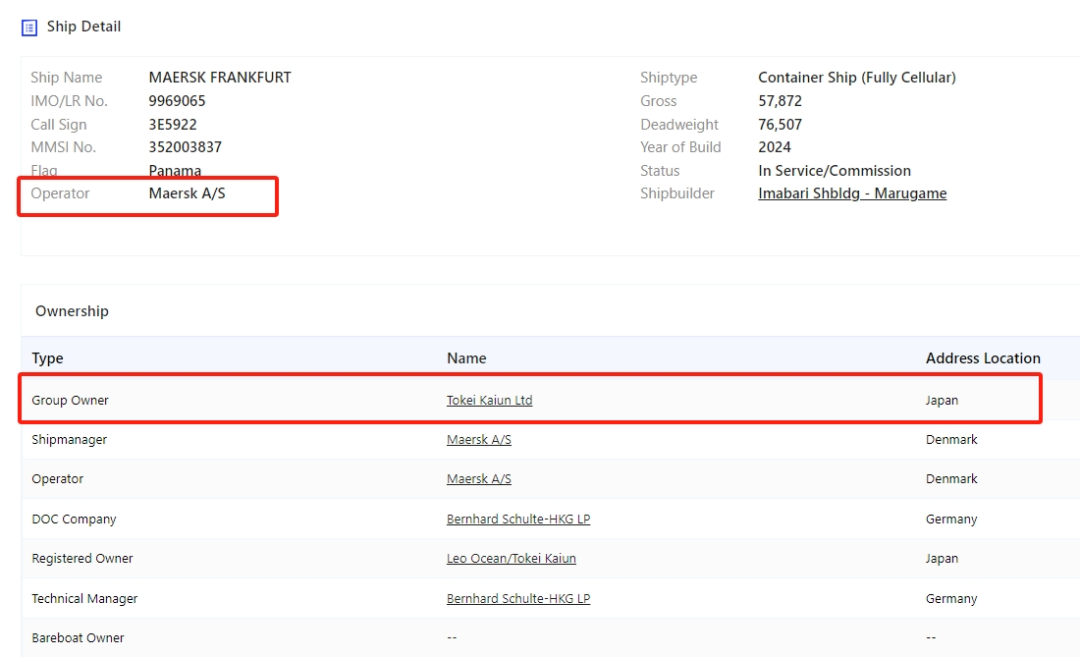
Task: Click the Group Owner type cell
Action: [70, 400]
